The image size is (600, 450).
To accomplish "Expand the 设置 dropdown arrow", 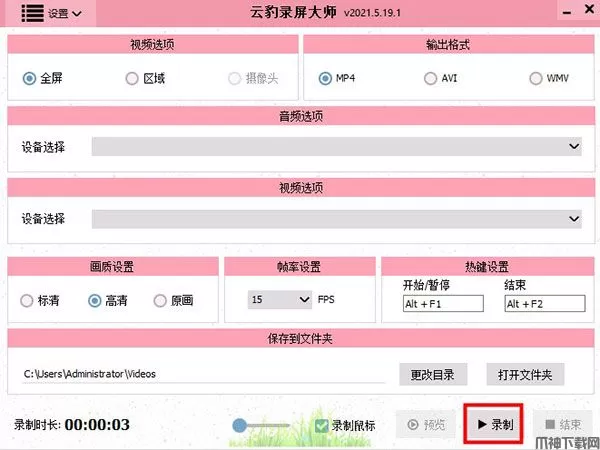I will tap(77, 14).
